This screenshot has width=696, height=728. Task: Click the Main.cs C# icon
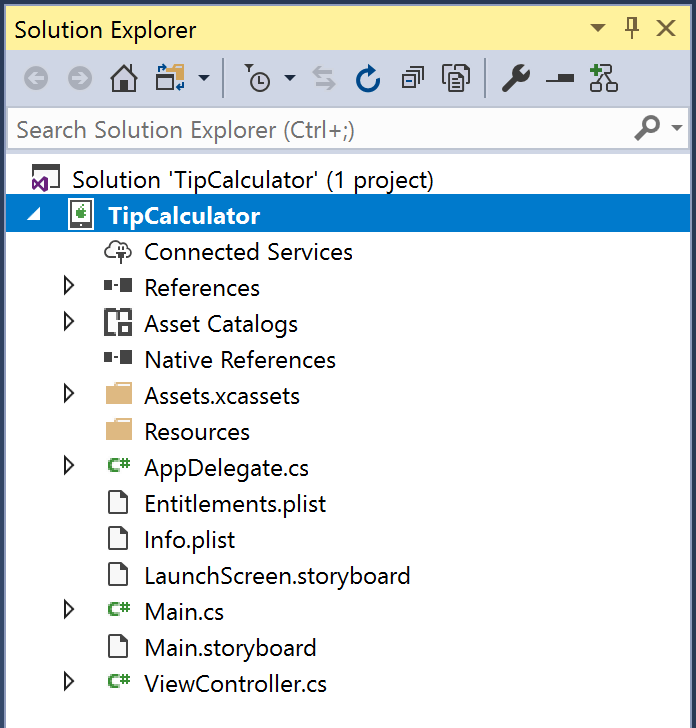[x=119, y=609]
